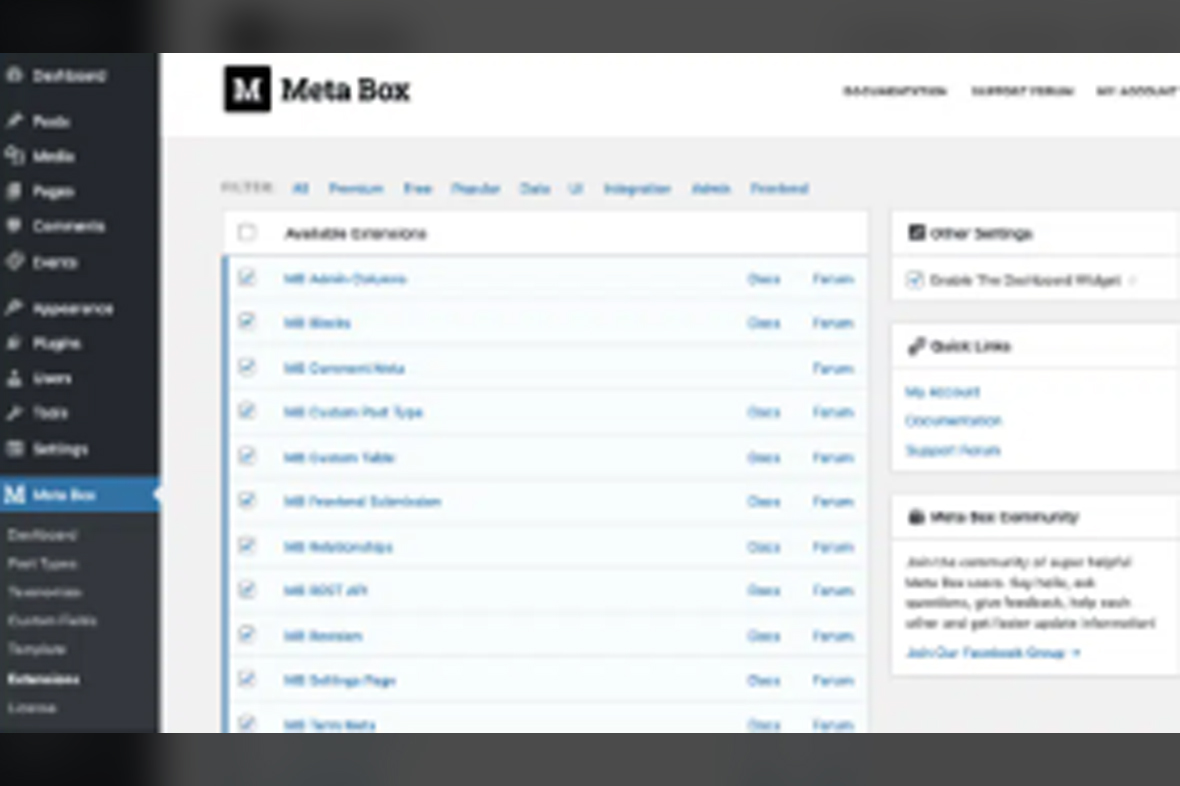The width and height of the screenshot is (1180, 786).
Task: Open Events via its sidebar icon
Action: (14, 262)
